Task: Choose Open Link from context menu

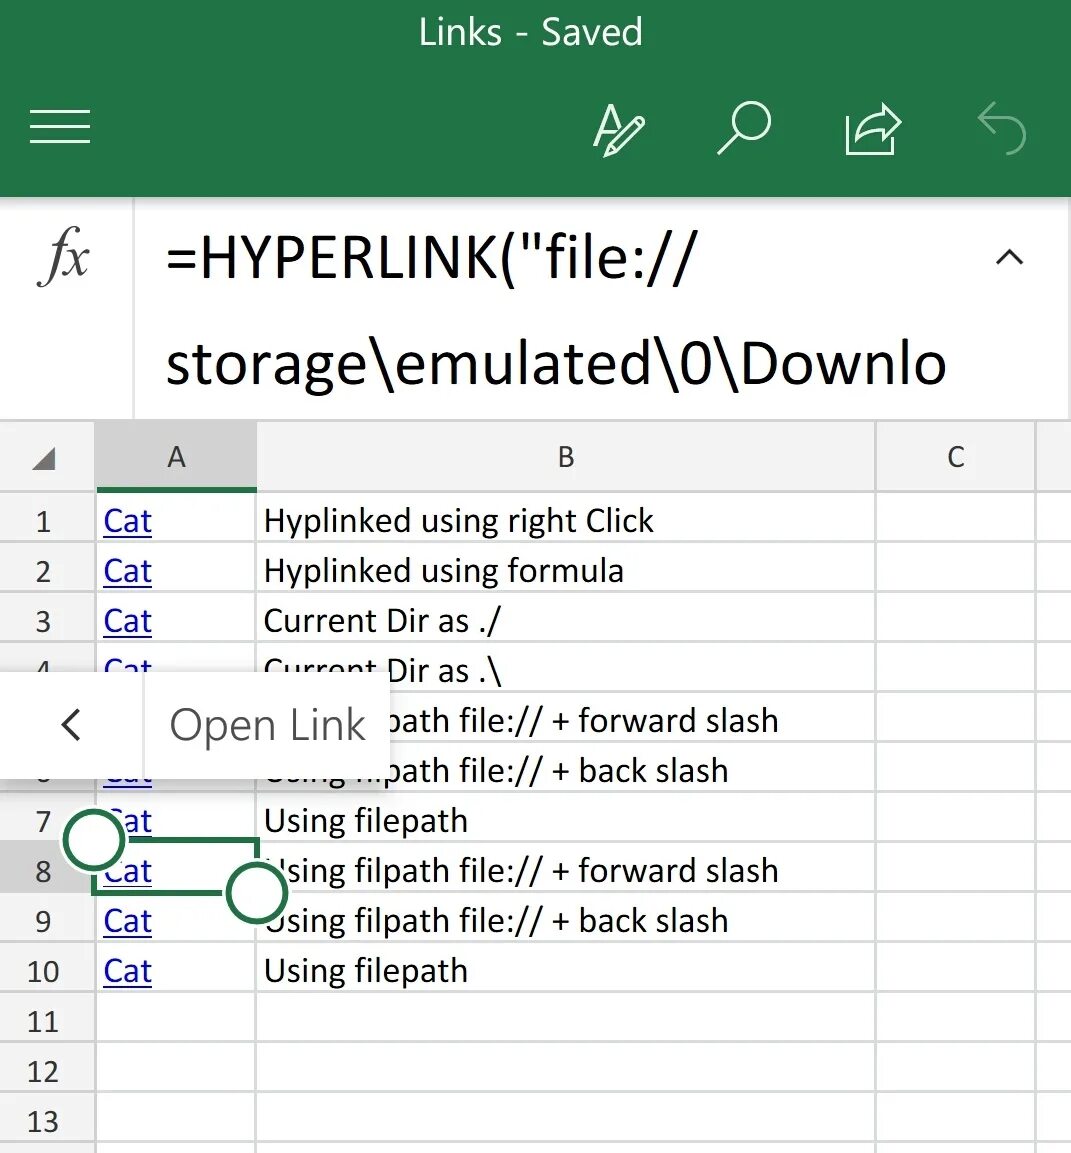Action: pos(267,725)
